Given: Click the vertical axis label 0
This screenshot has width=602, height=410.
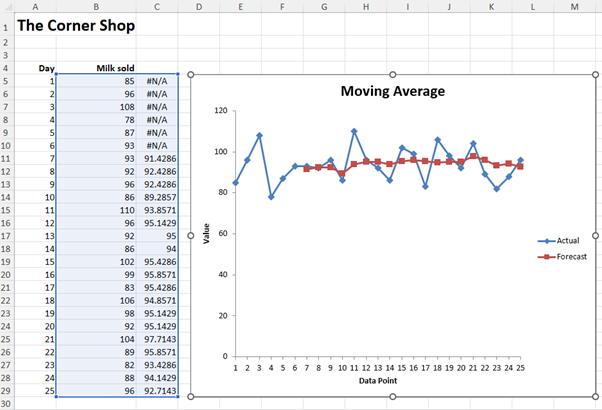Looking at the screenshot, I should click(225, 356).
